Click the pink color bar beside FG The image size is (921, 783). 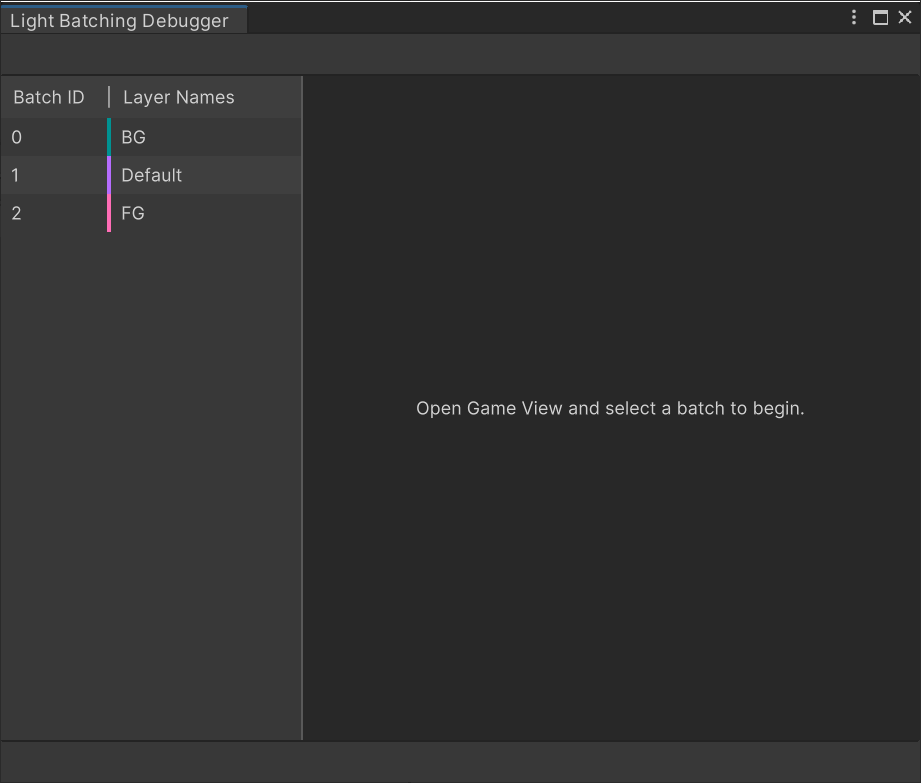(110, 213)
